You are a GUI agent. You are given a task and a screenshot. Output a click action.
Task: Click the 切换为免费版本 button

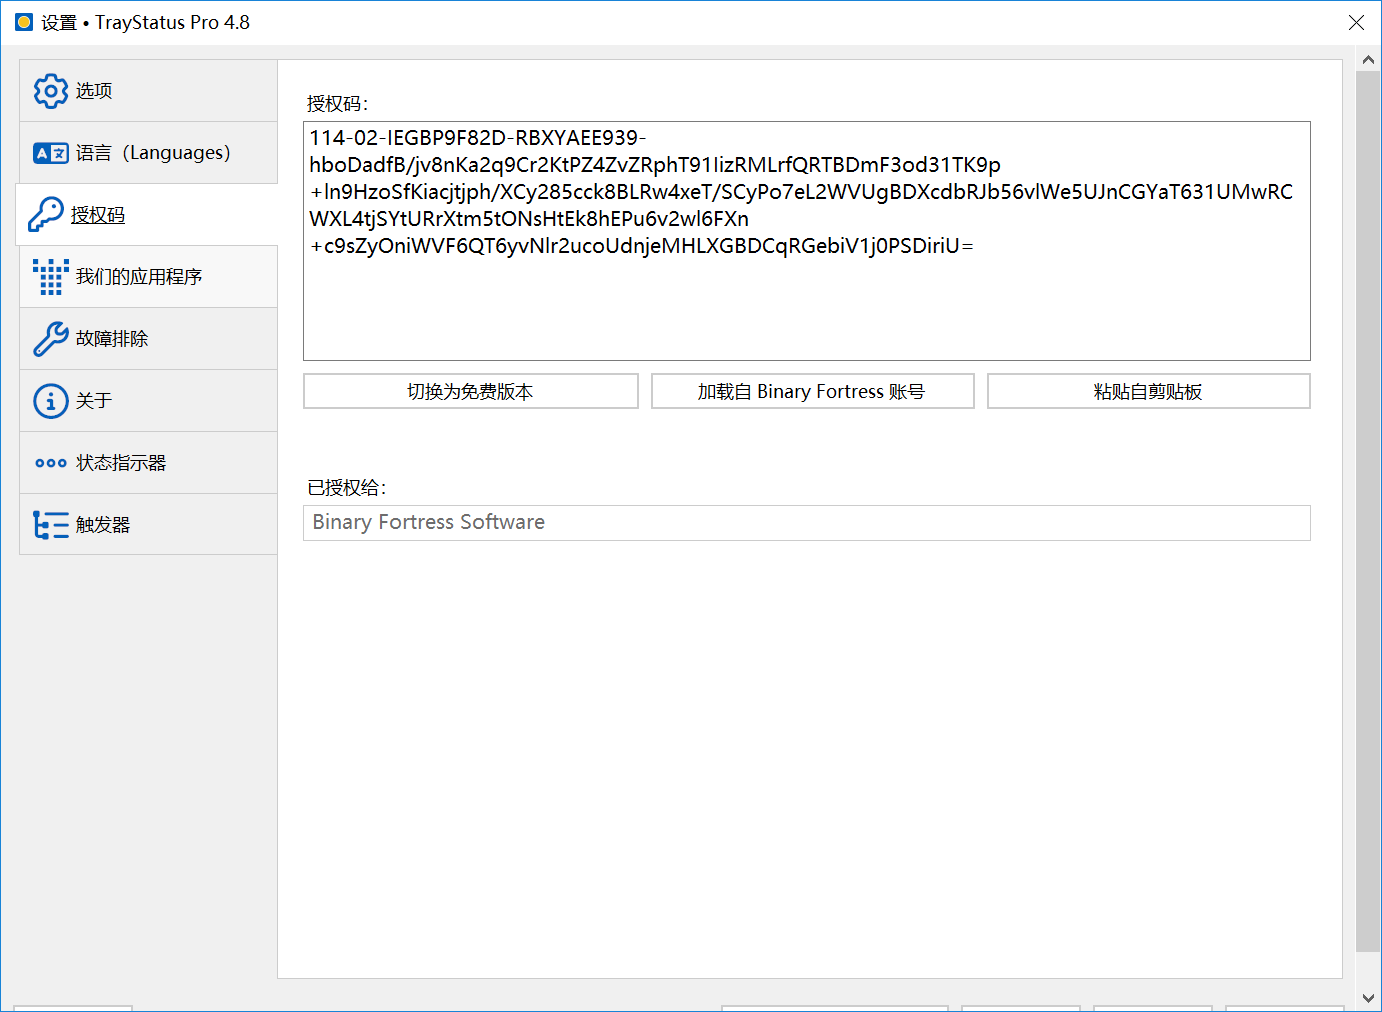click(x=471, y=391)
